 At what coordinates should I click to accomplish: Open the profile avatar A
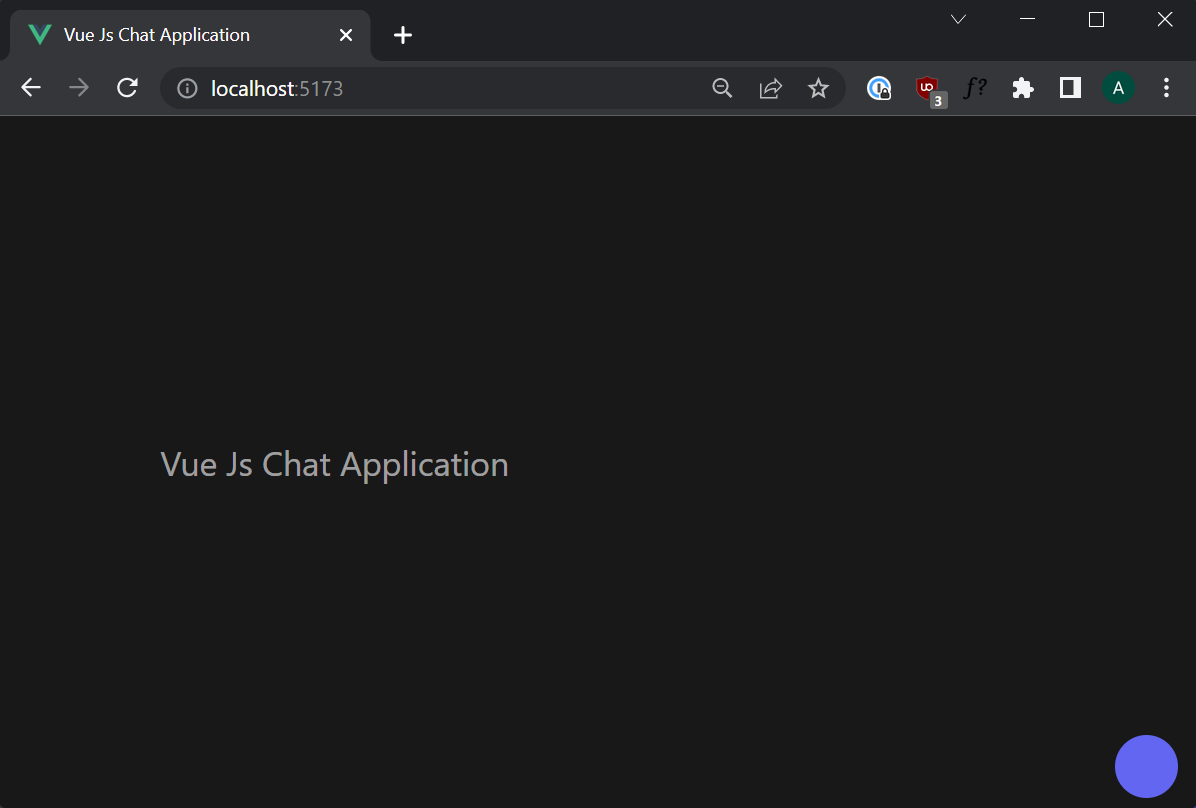1118,89
